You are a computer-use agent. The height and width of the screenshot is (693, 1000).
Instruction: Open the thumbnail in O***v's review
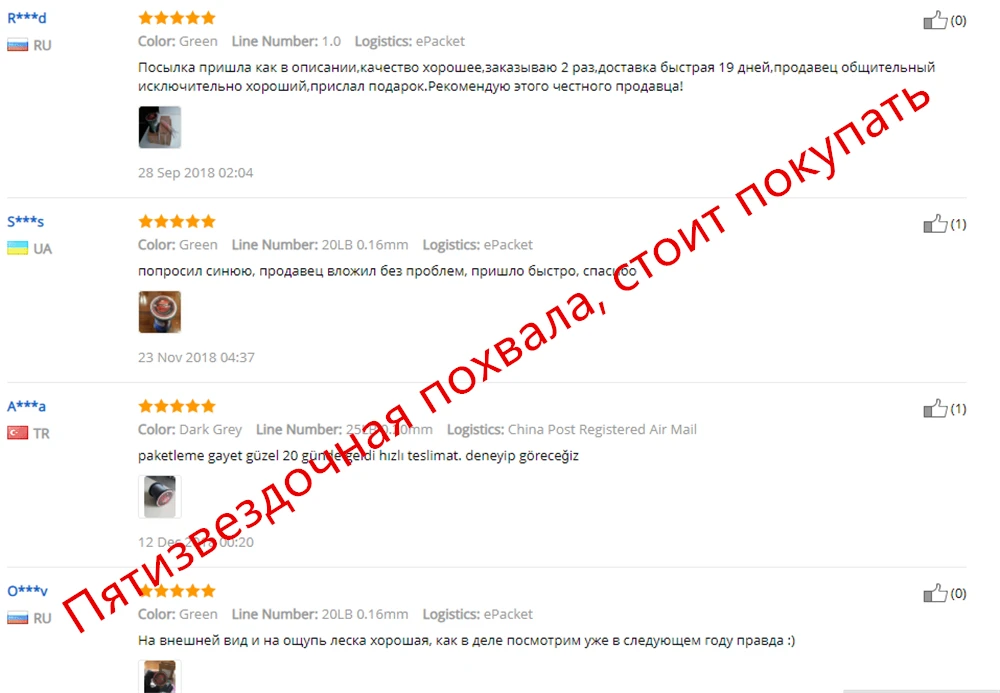pos(159,676)
